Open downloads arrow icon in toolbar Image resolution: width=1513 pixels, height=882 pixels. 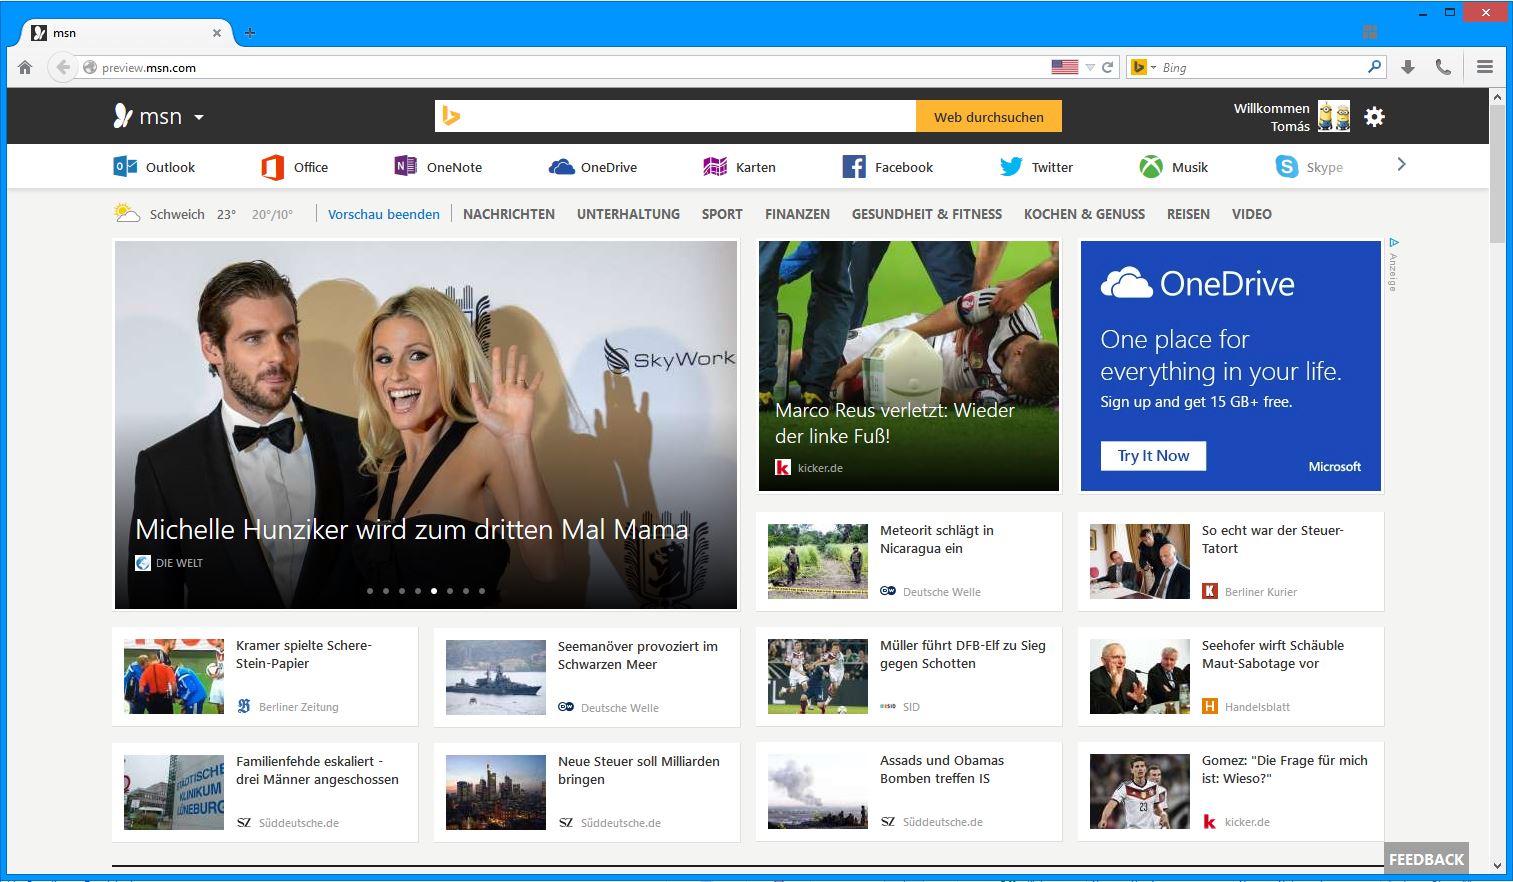(1408, 67)
